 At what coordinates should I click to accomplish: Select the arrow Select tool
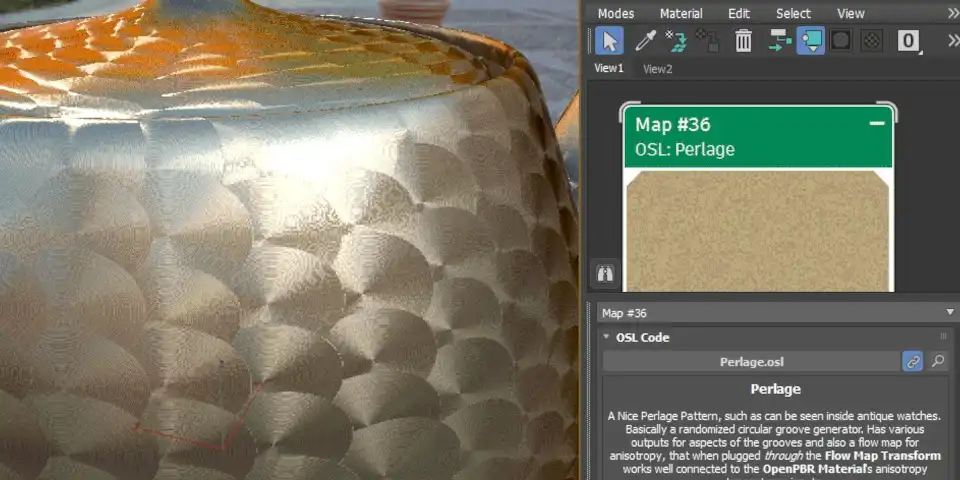pyautogui.click(x=609, y=41)
